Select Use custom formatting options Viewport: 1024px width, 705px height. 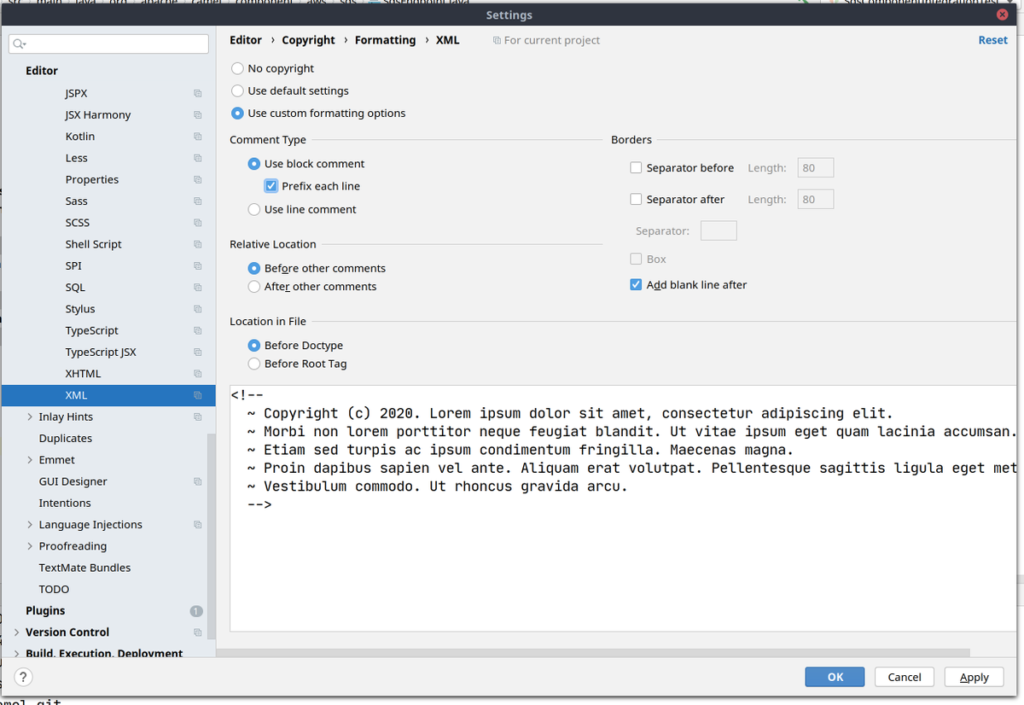tap(238, 113)
